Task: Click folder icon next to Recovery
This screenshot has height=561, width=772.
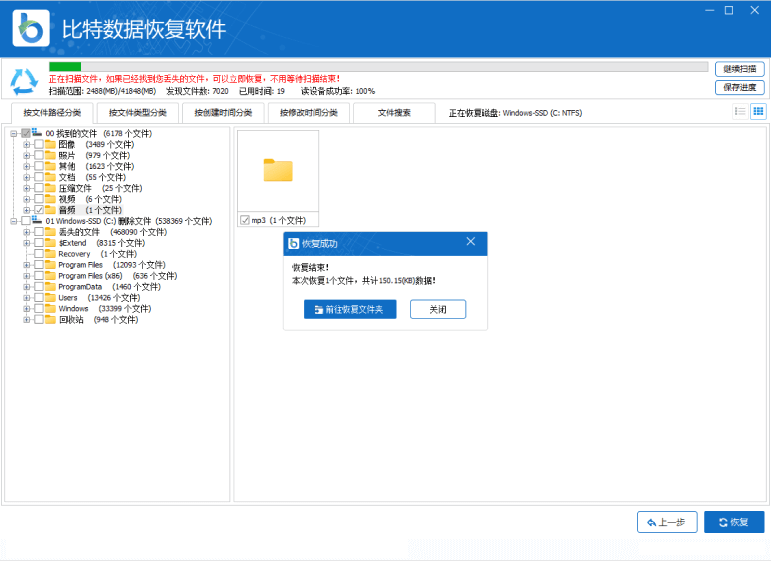Action: click(x=50, y=254)
